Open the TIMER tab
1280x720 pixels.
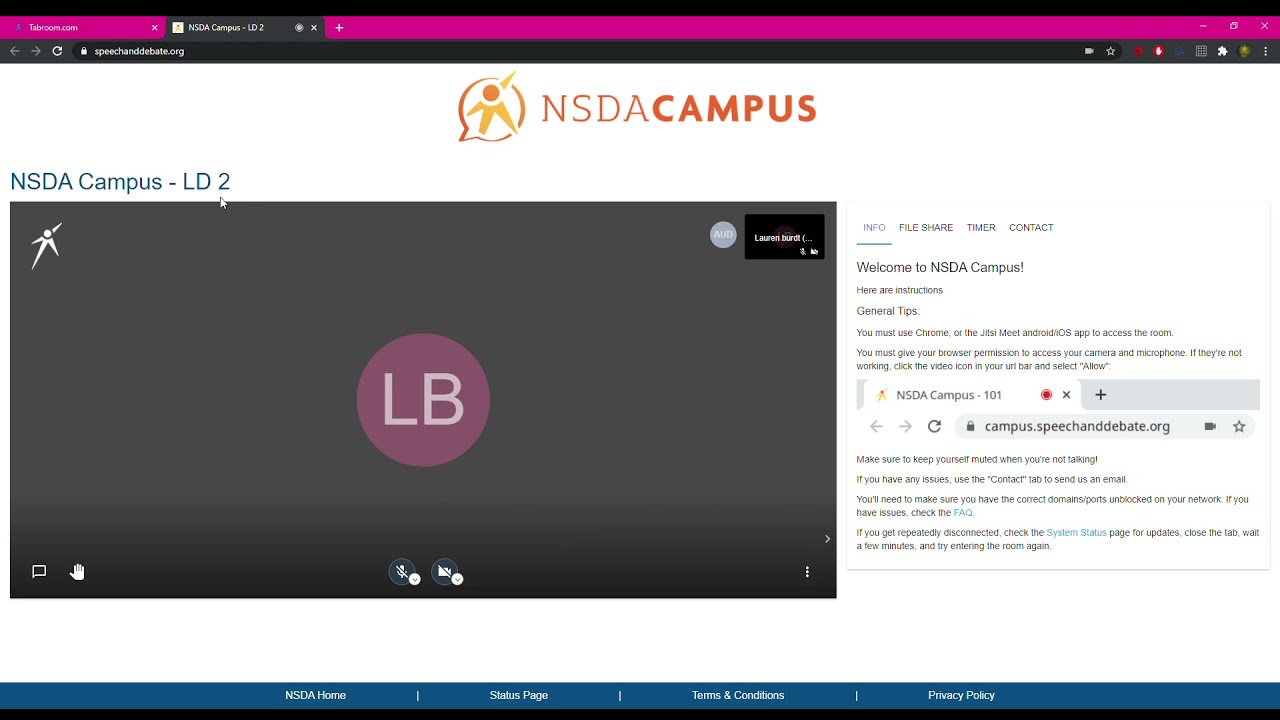click(981, 228)
